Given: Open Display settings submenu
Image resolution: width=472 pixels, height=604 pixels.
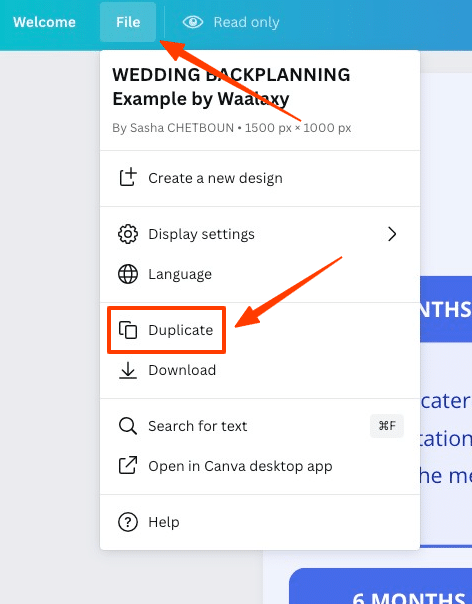Looking at the screenshot, I should pyautogui.click(x=260, y=234).
